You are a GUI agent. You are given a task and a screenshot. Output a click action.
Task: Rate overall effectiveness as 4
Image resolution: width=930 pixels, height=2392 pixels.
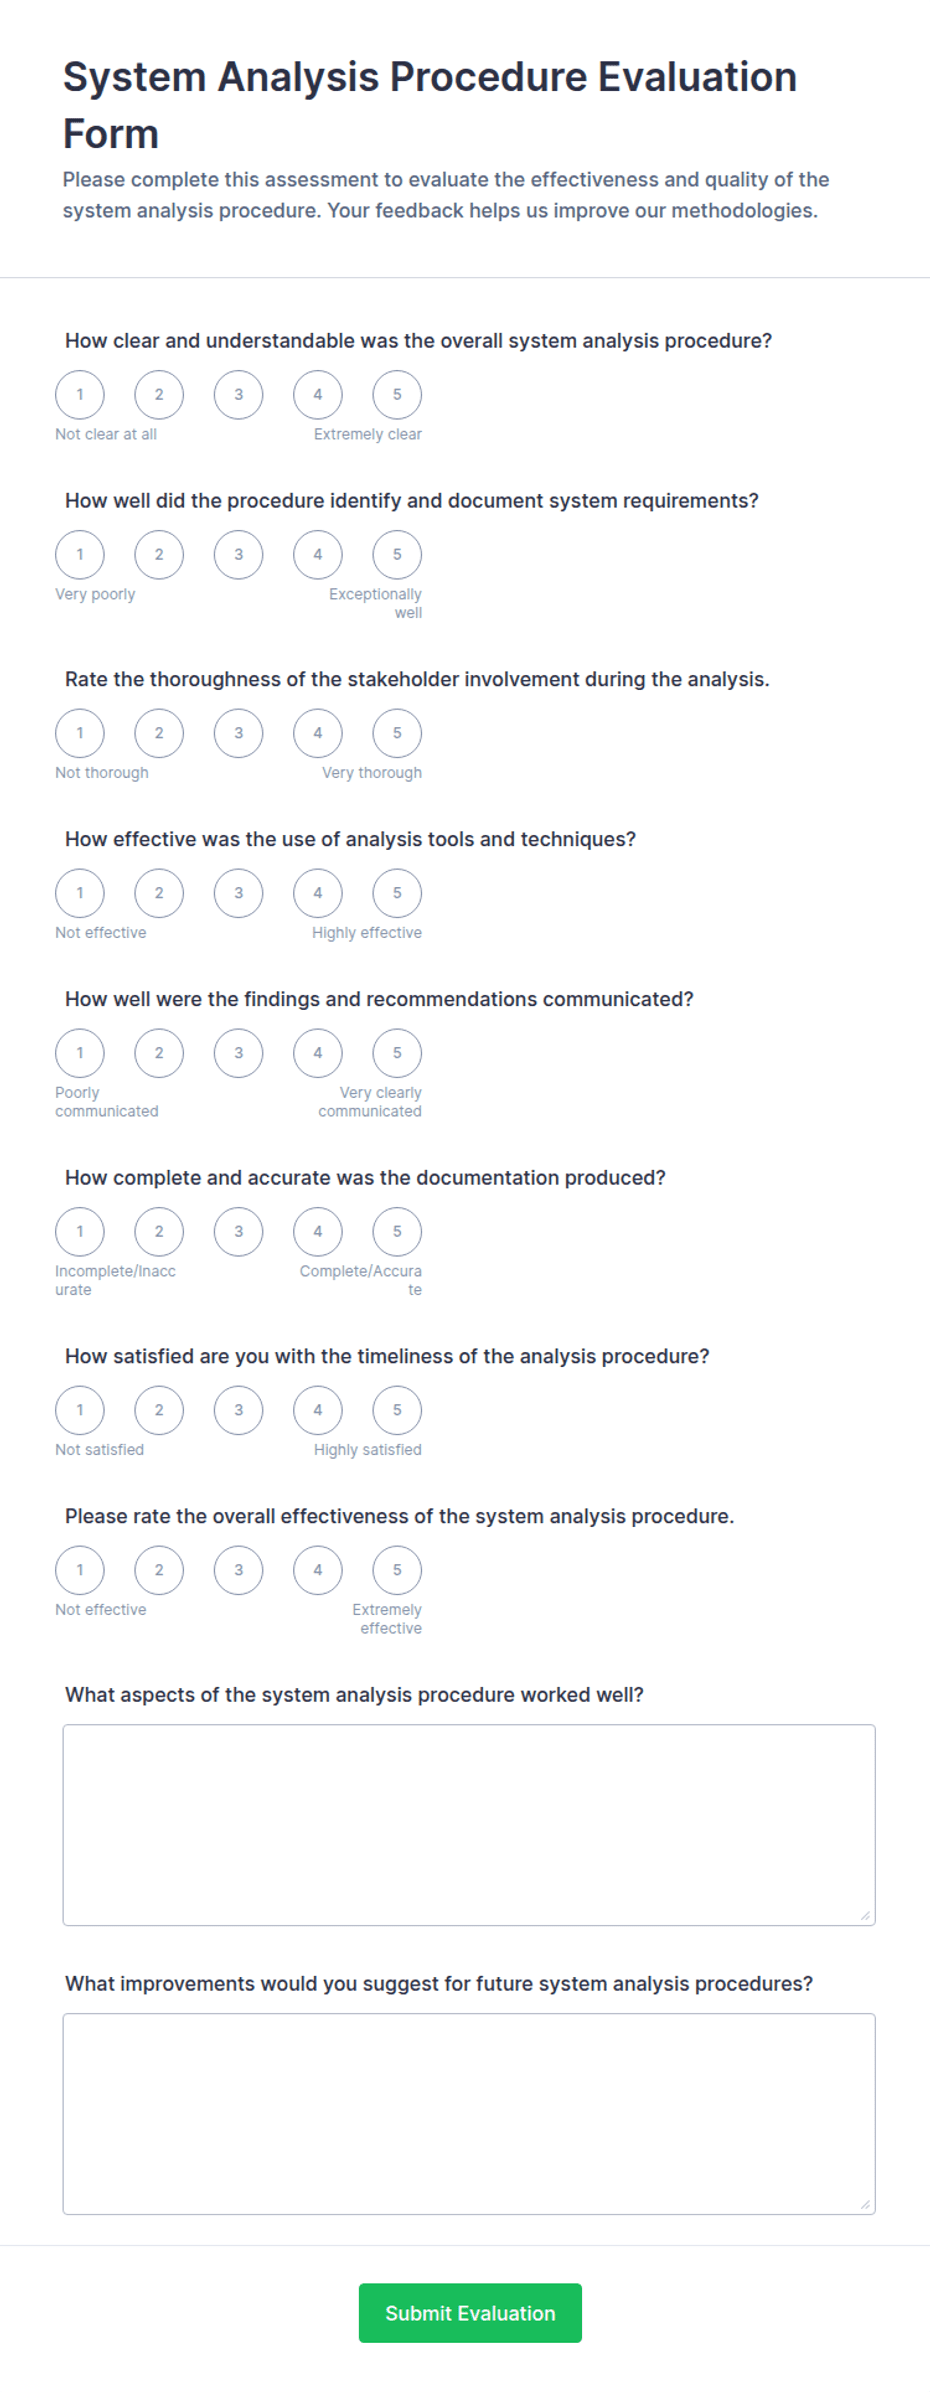[x=318, y=1570]
